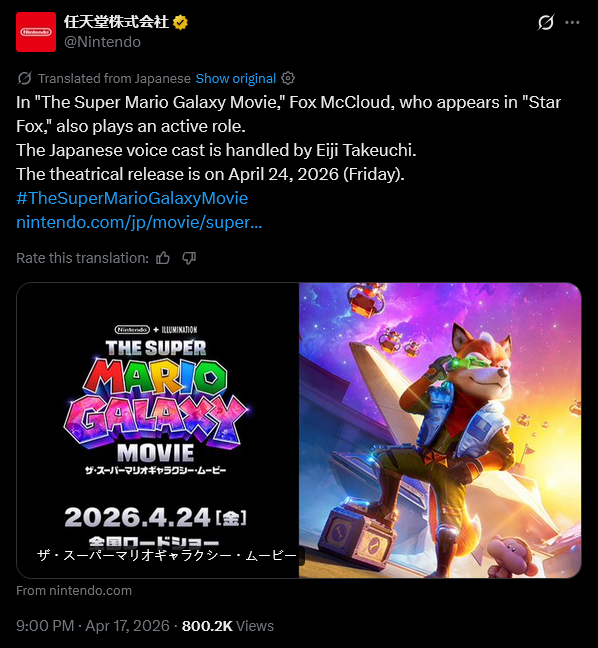Click 'Translated from Japanese' label
This screenshot has width=598, height=648.
(x=114, y=79)
